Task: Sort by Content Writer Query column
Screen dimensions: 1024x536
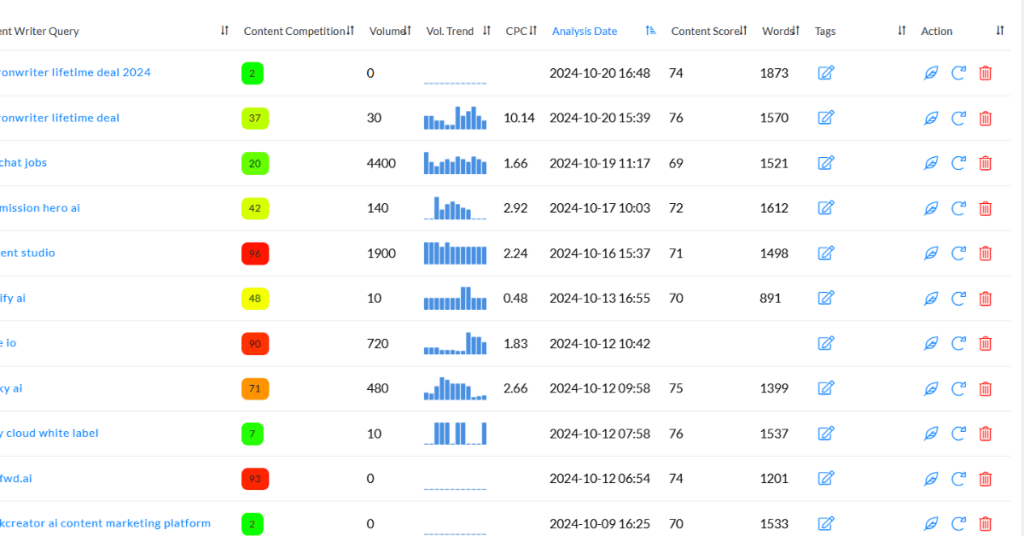Action: pyautogui.click(x=225, y=31)
